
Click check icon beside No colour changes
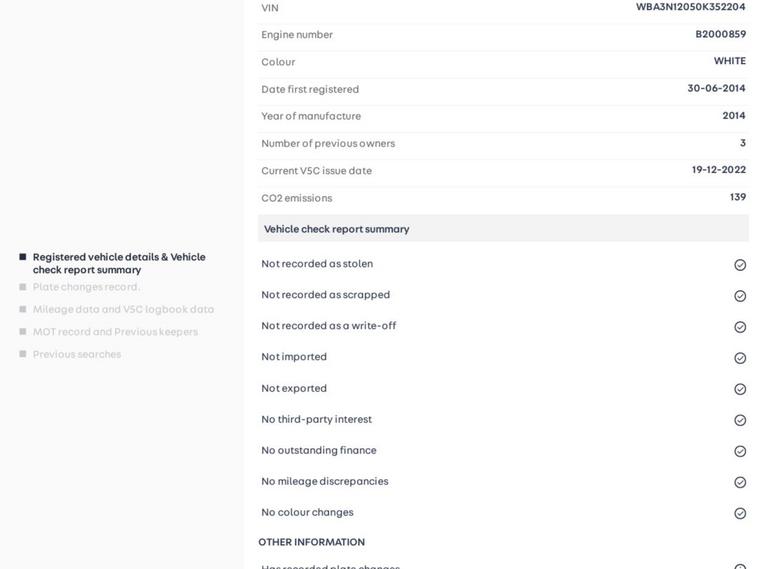740,513
